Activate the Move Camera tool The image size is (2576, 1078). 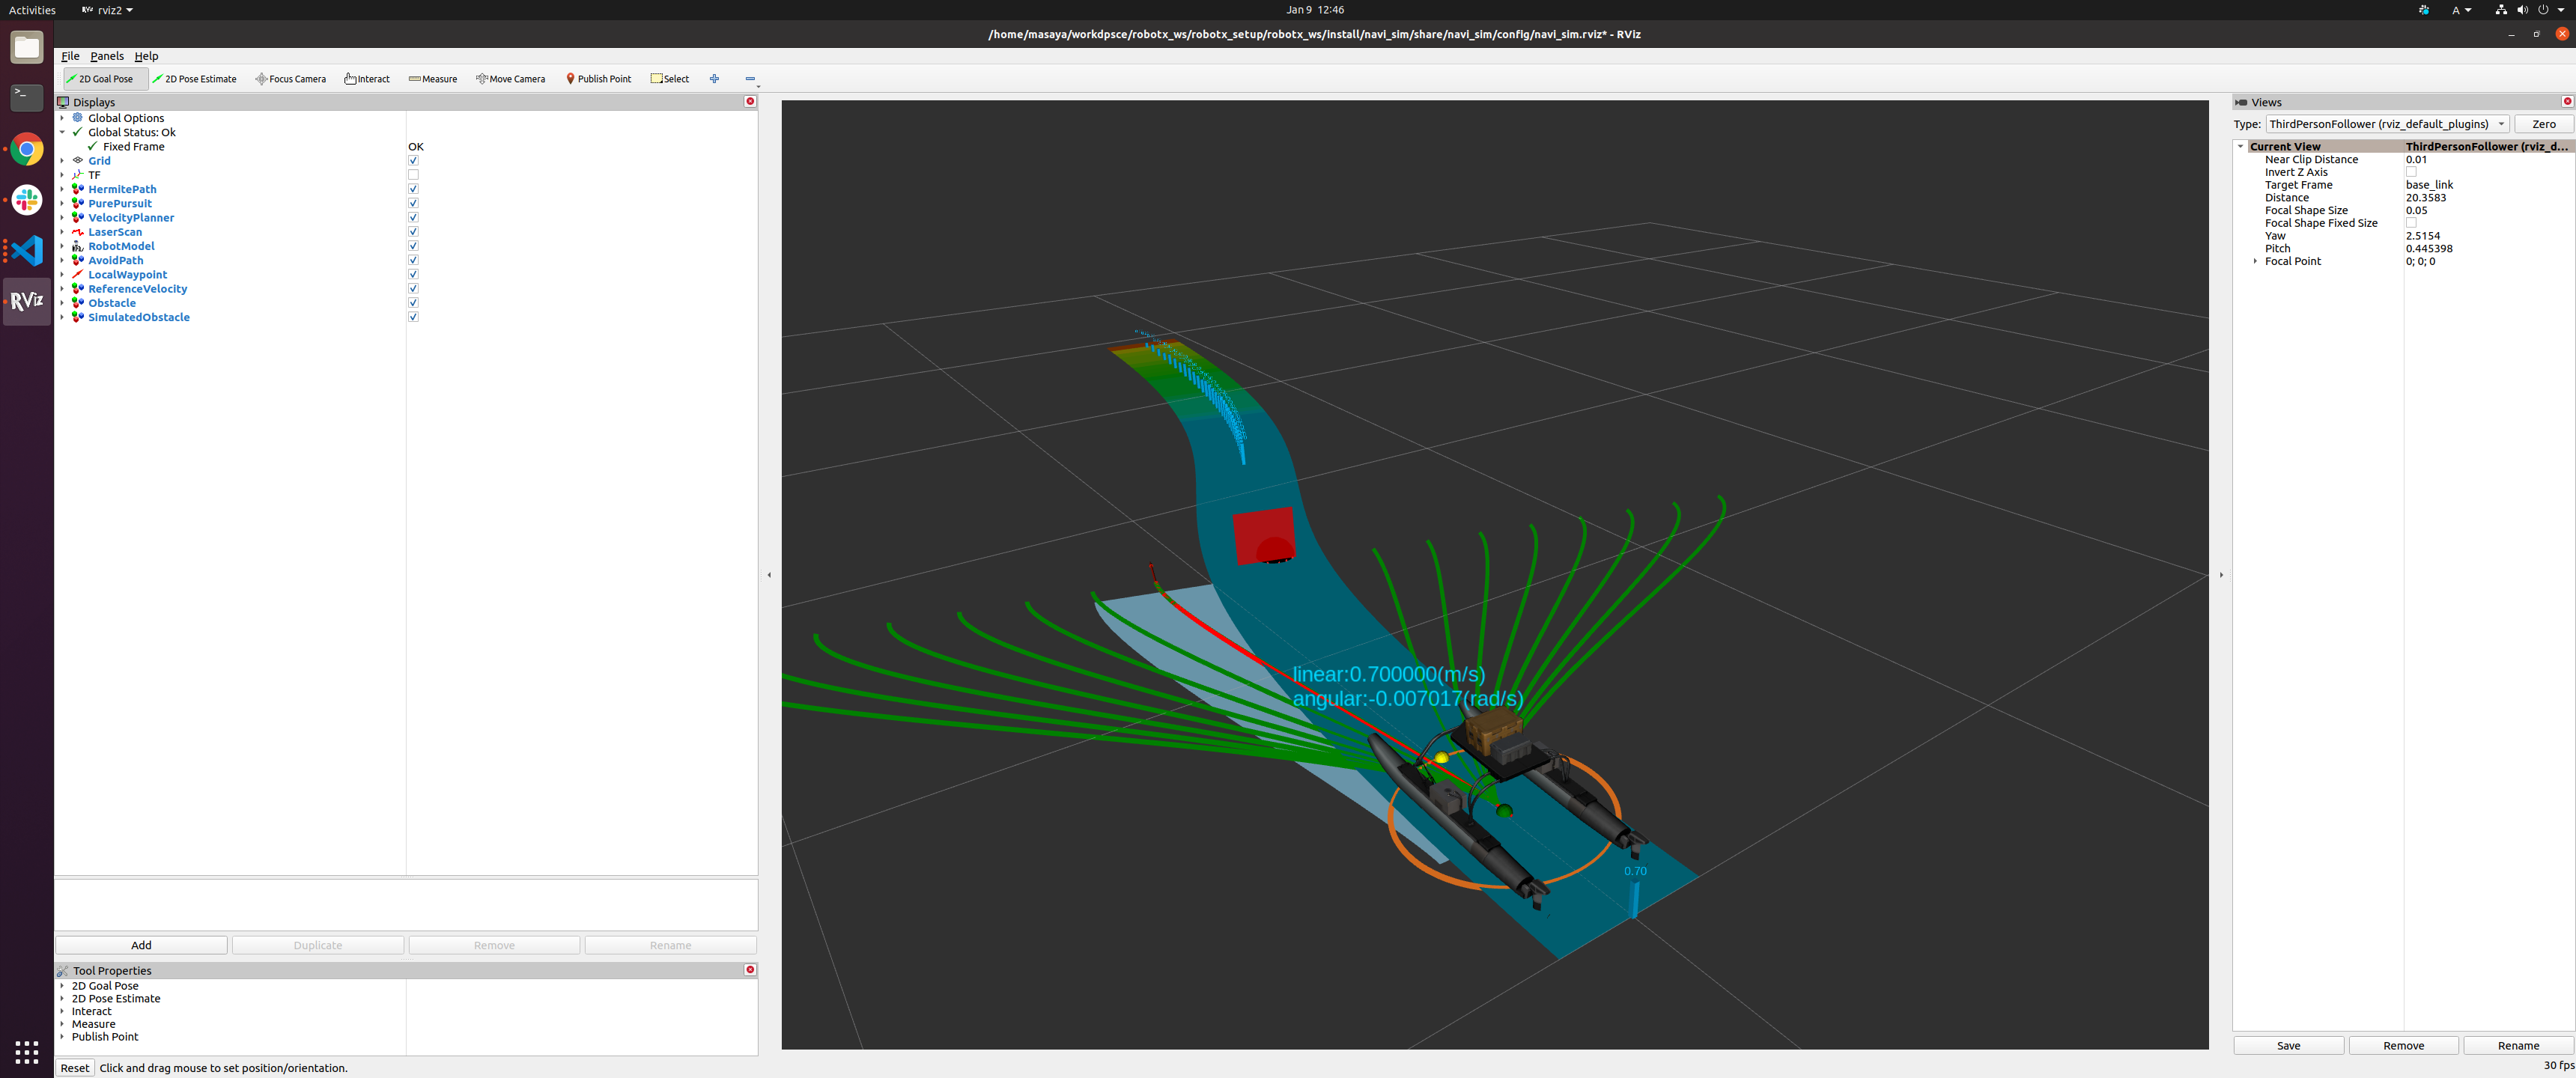pos(511,79)
